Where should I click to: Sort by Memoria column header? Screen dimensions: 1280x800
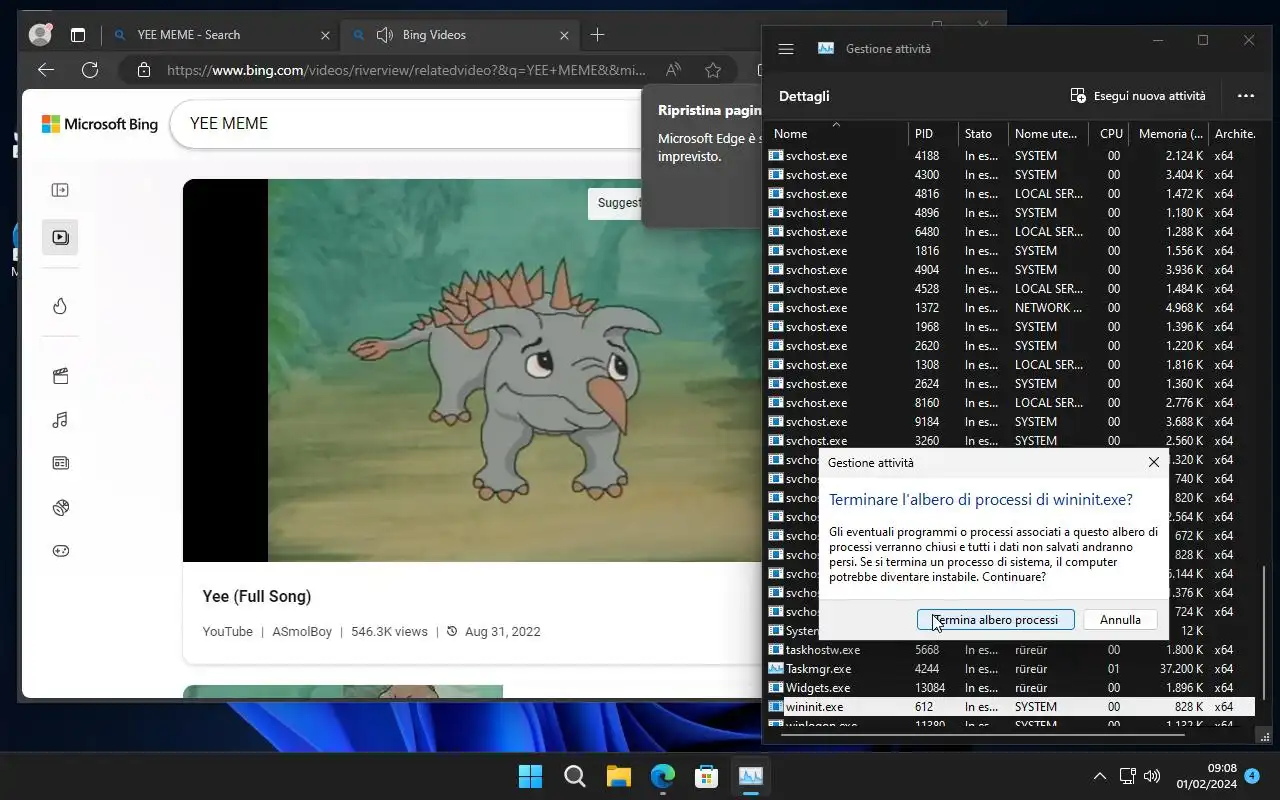click(1169, 133)
